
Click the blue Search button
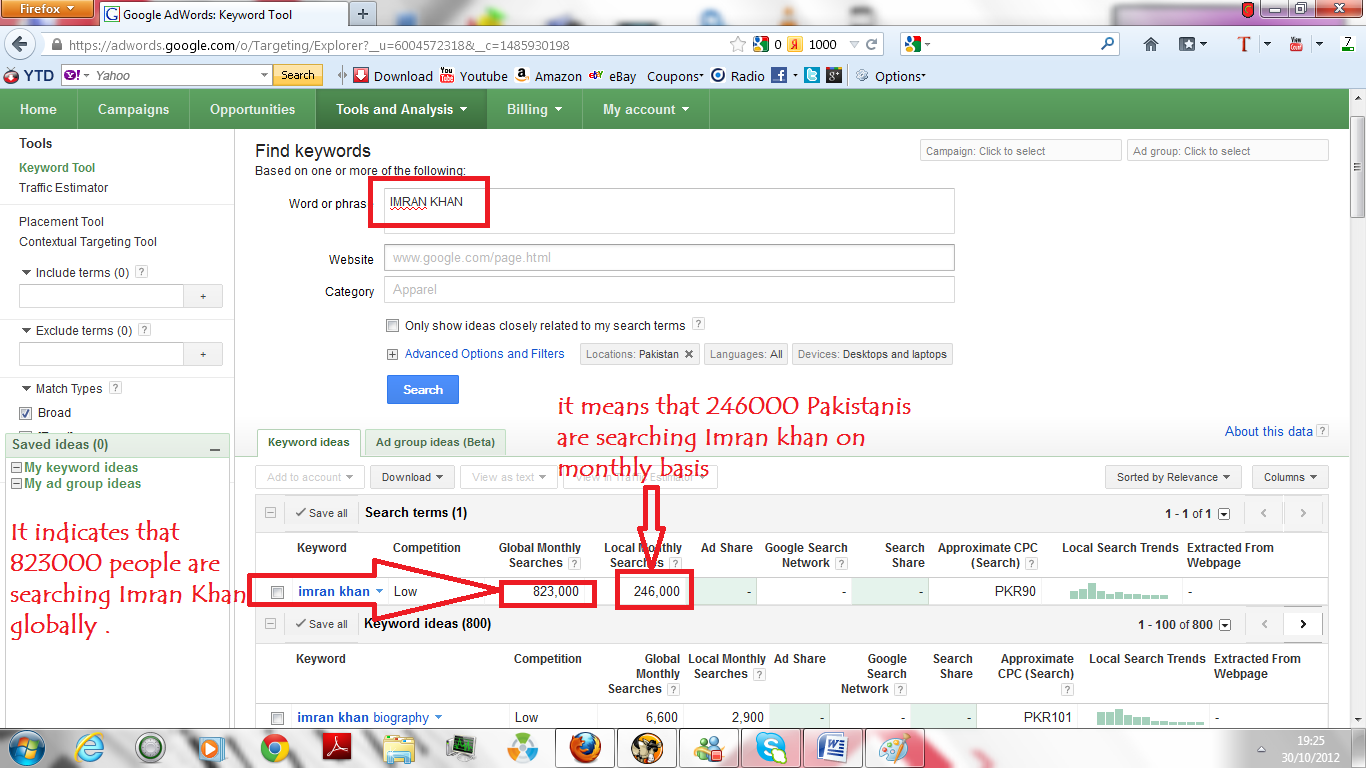coord(422,390)
